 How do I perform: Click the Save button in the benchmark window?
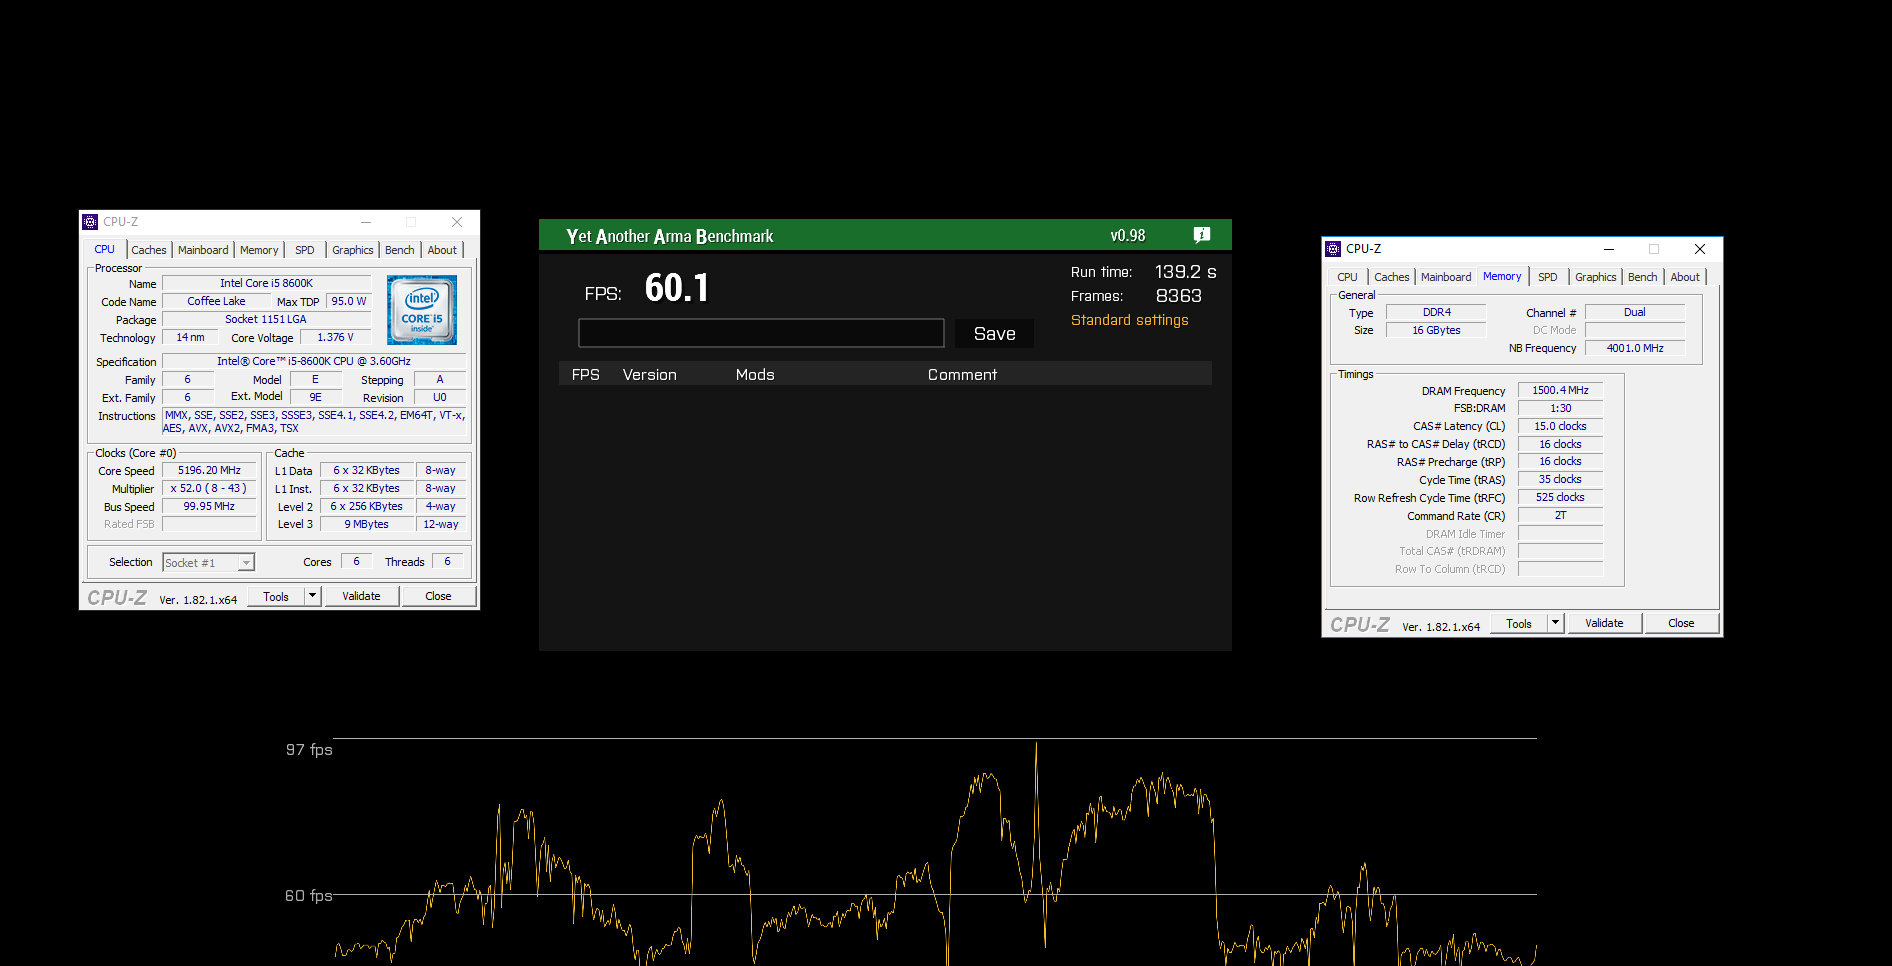[993, 333]
